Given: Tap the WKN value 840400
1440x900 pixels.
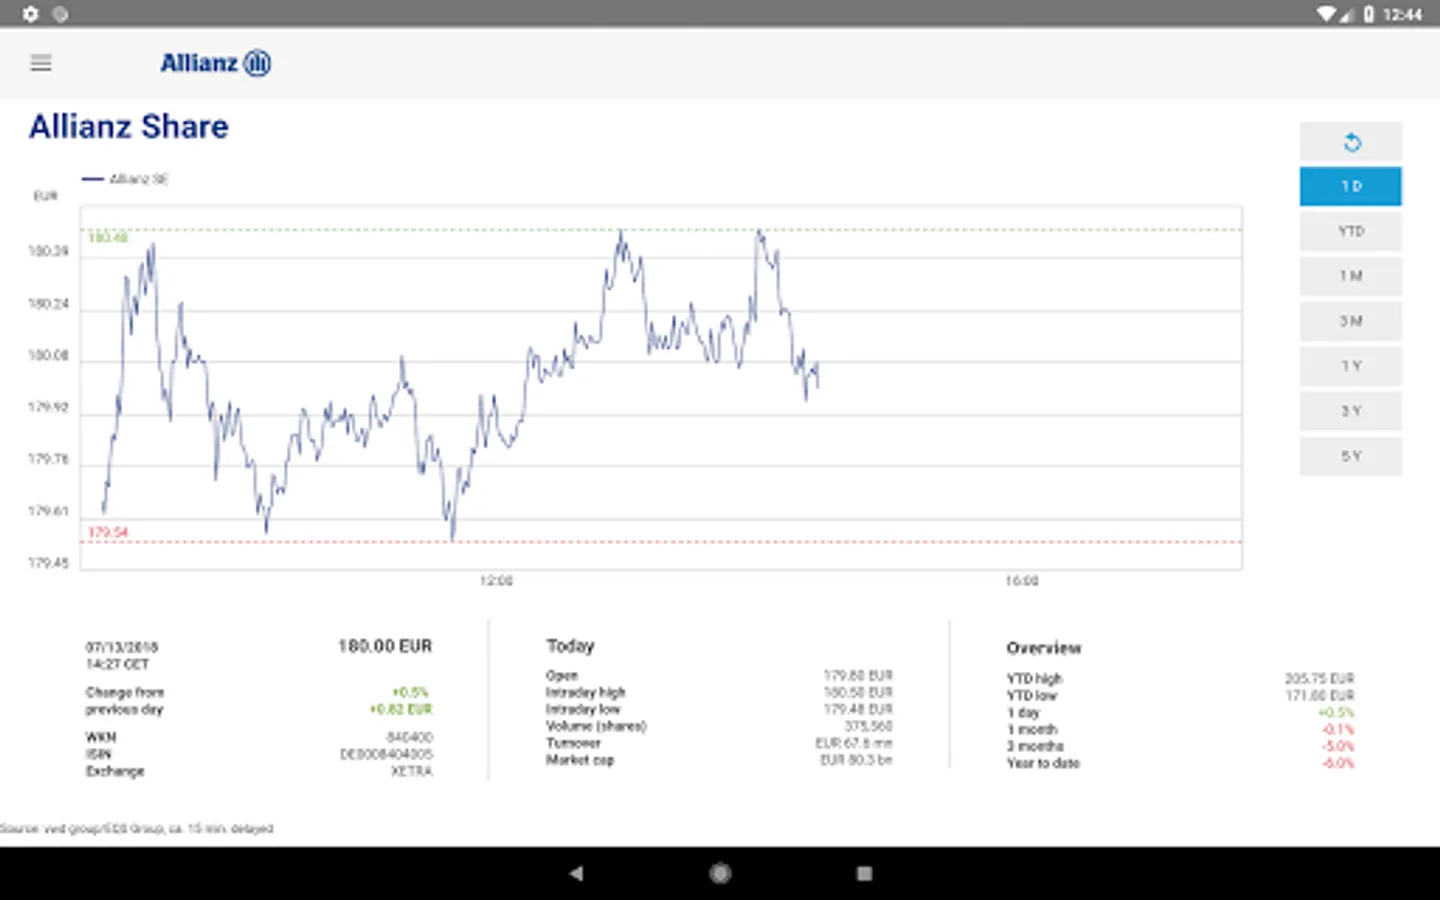Looking at the screenshot, I should [410, 737].
